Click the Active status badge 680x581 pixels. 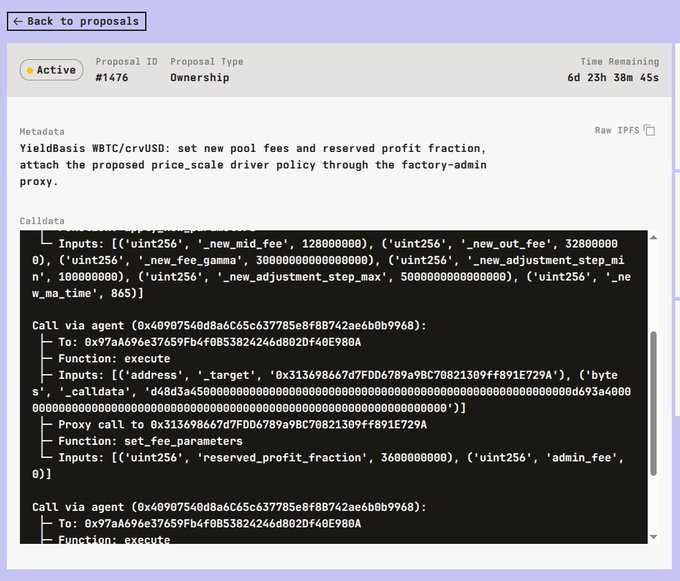click(52, 70)
